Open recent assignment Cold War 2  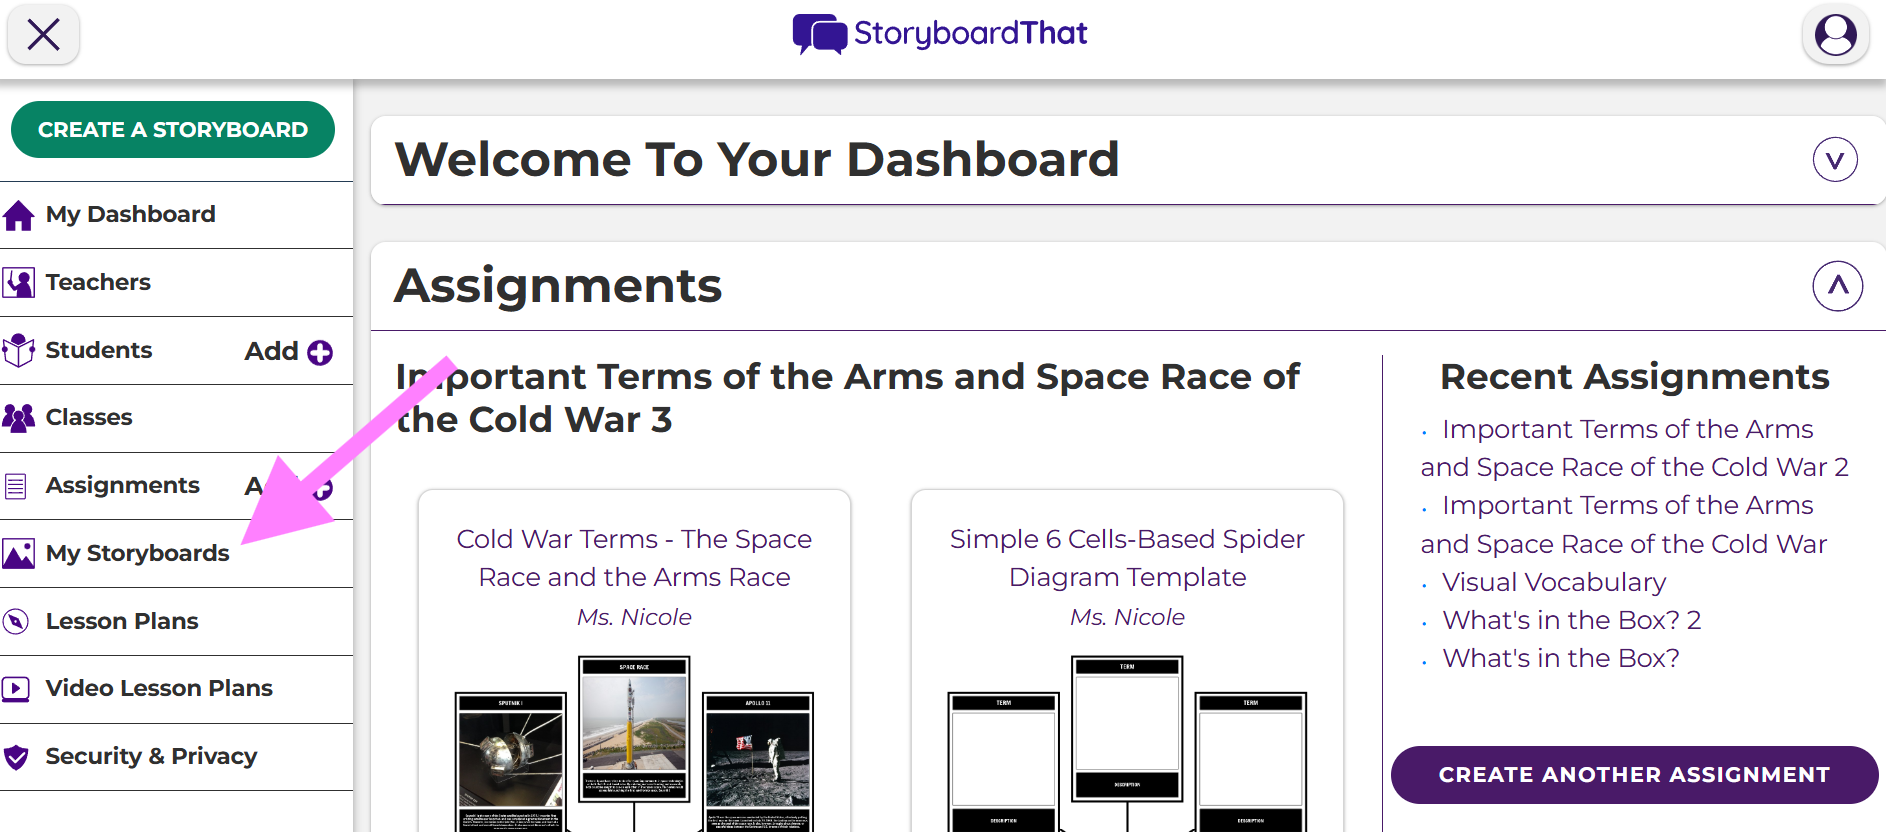[x=1634, y=448]
